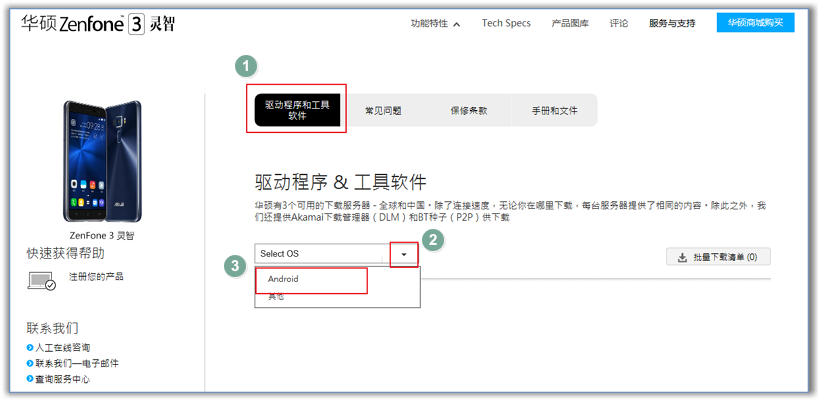Click the arrow bullet beside 人工在线咨询
The height and width of the screenshot is (400, 818).
coord(30,347)
